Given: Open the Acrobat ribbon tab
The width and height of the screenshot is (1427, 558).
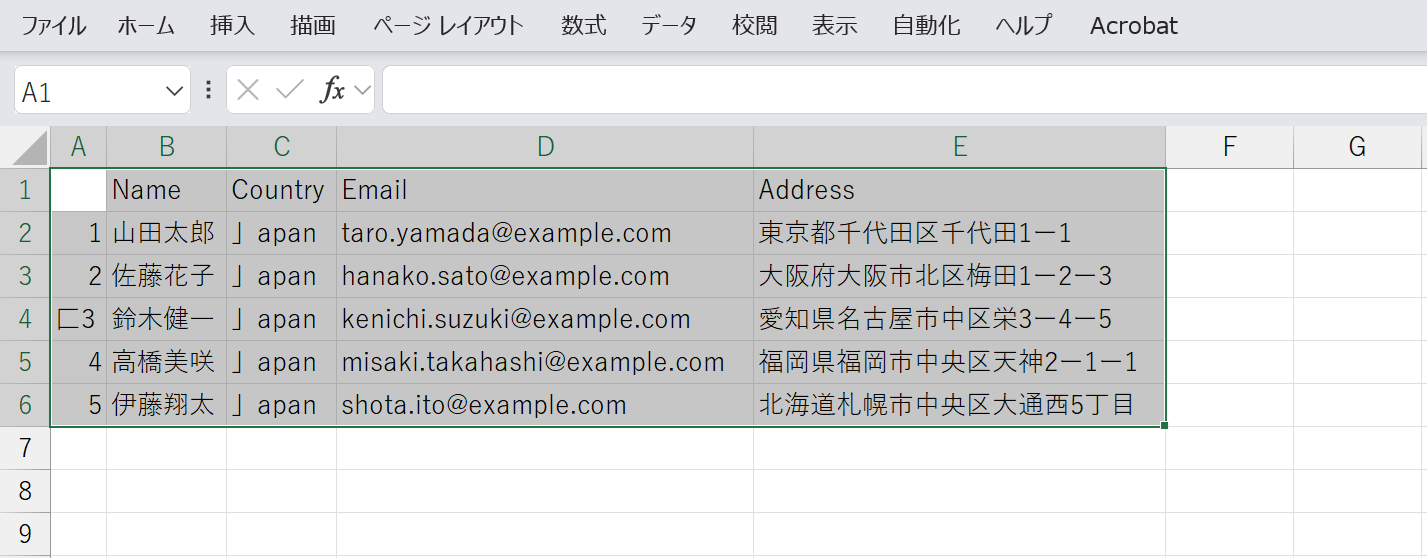Looking at the screenshot, I should pyautogui.click(x=1133, y=26).
